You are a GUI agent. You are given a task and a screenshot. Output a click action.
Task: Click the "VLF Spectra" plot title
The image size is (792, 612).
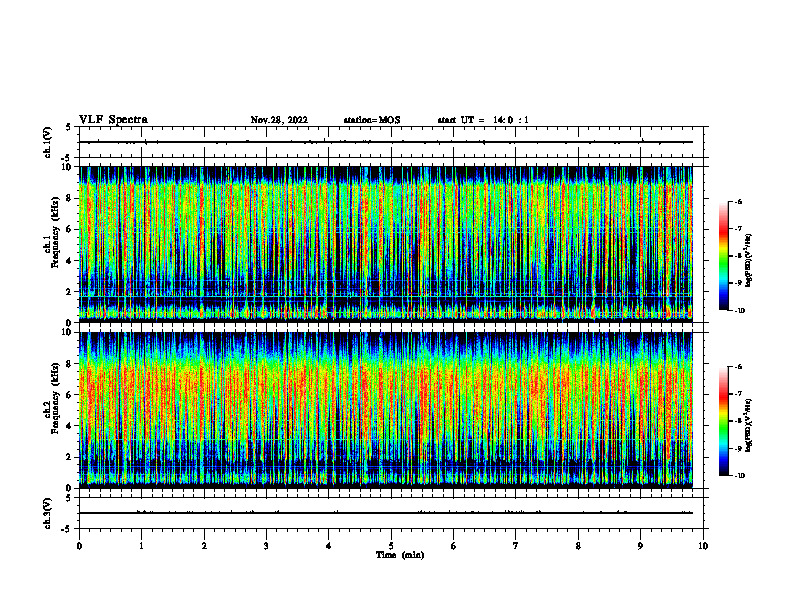(113, 119)
